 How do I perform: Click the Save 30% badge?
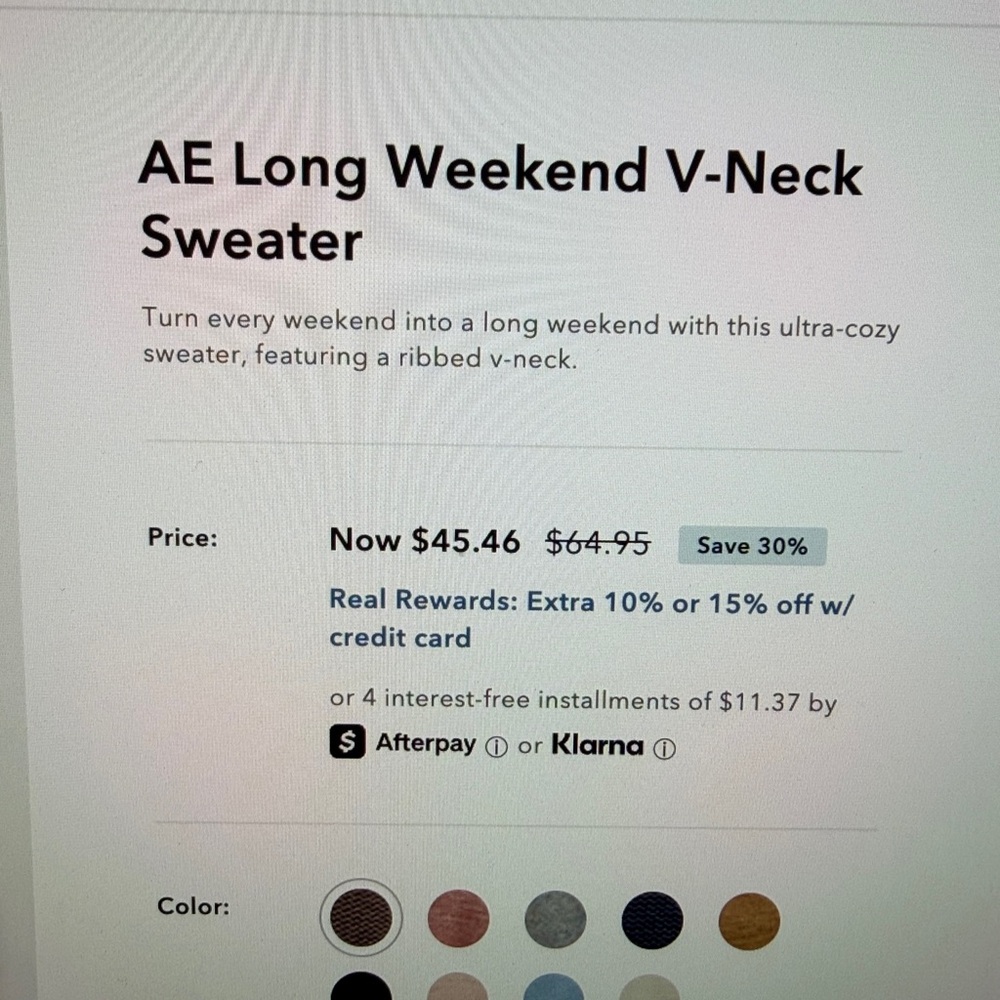(753, 546)
